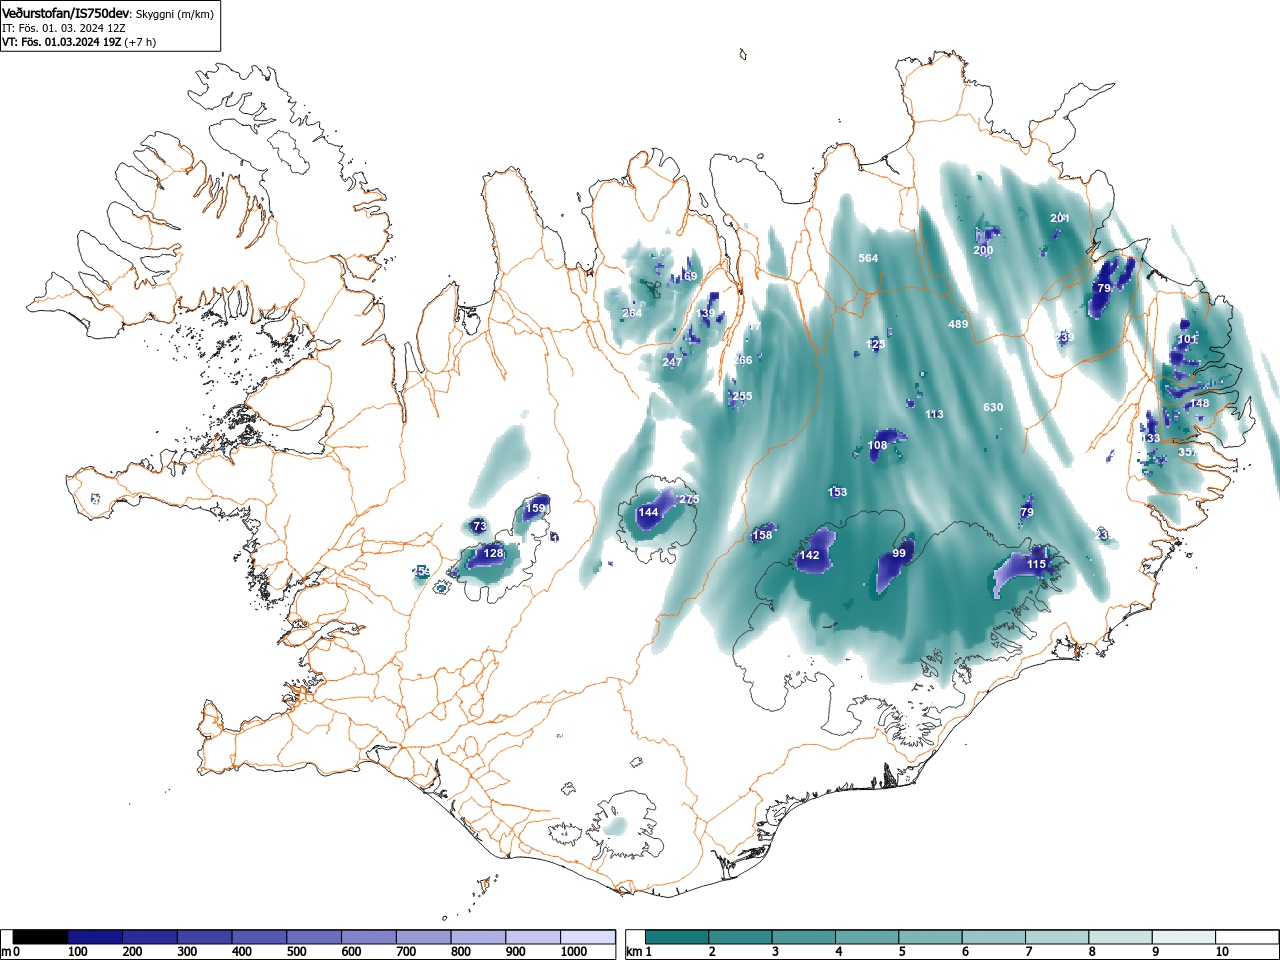Click the '10' tick label on km legend
The width and height of the screenshot is (1280, 960).
point(1222,952)
